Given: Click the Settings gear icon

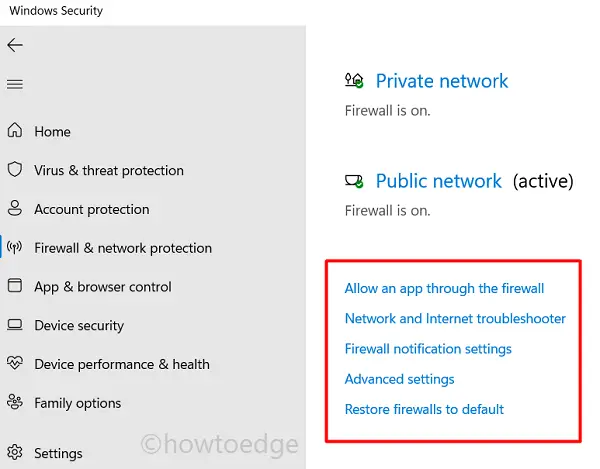Looking at the screenshot, I should click(x=15, y=453).
